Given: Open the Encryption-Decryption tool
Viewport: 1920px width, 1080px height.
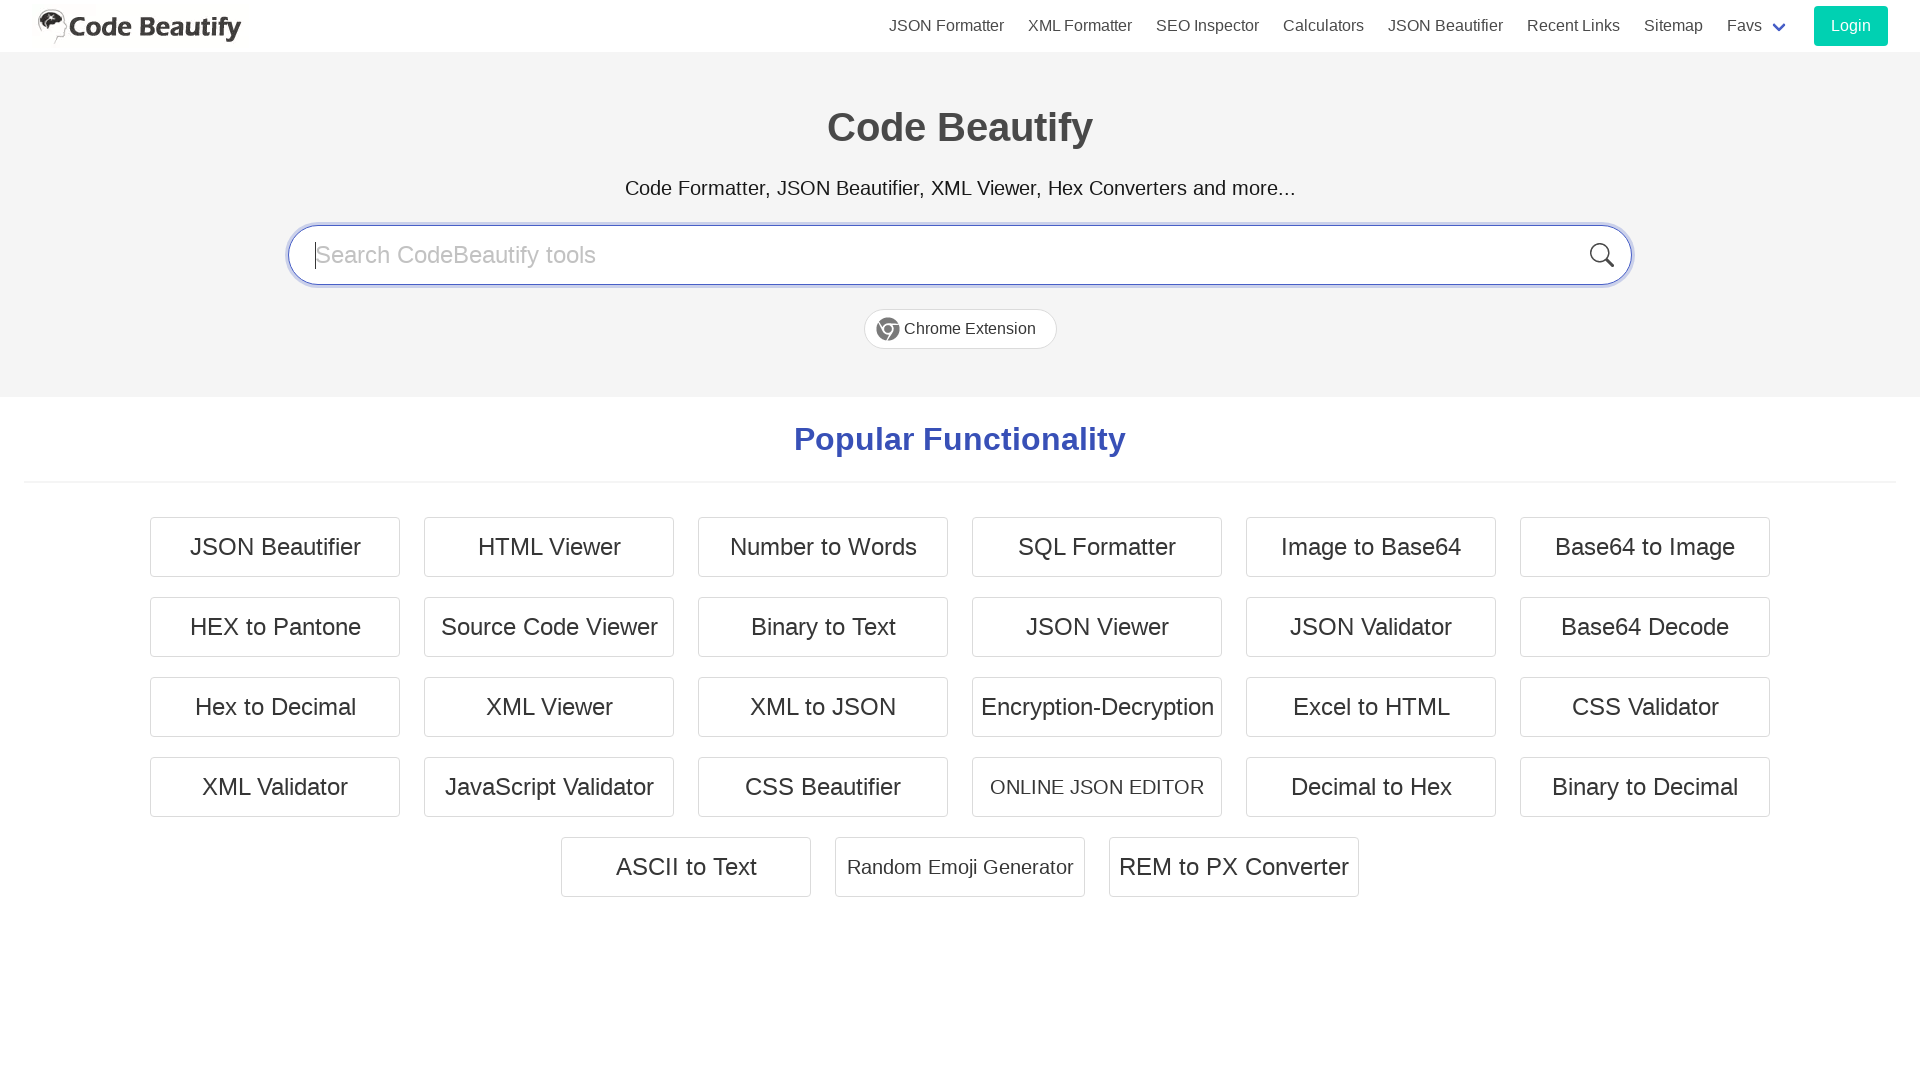Looking at the screenshot, I should coord(1097,707).
